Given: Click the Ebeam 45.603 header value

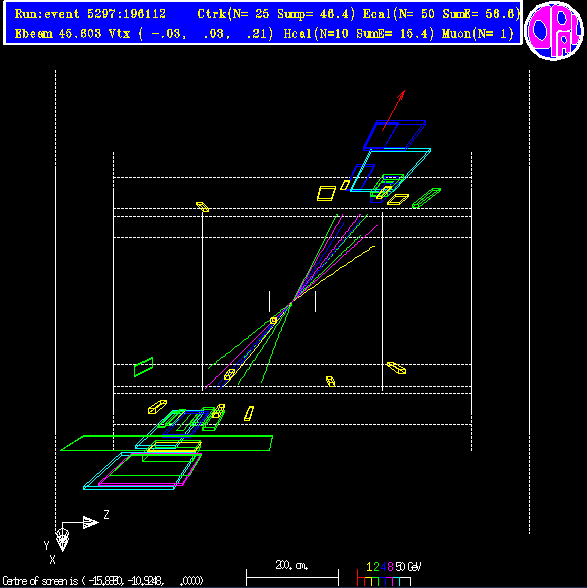Looking at the screenshot, I should [x=58, y=34].
